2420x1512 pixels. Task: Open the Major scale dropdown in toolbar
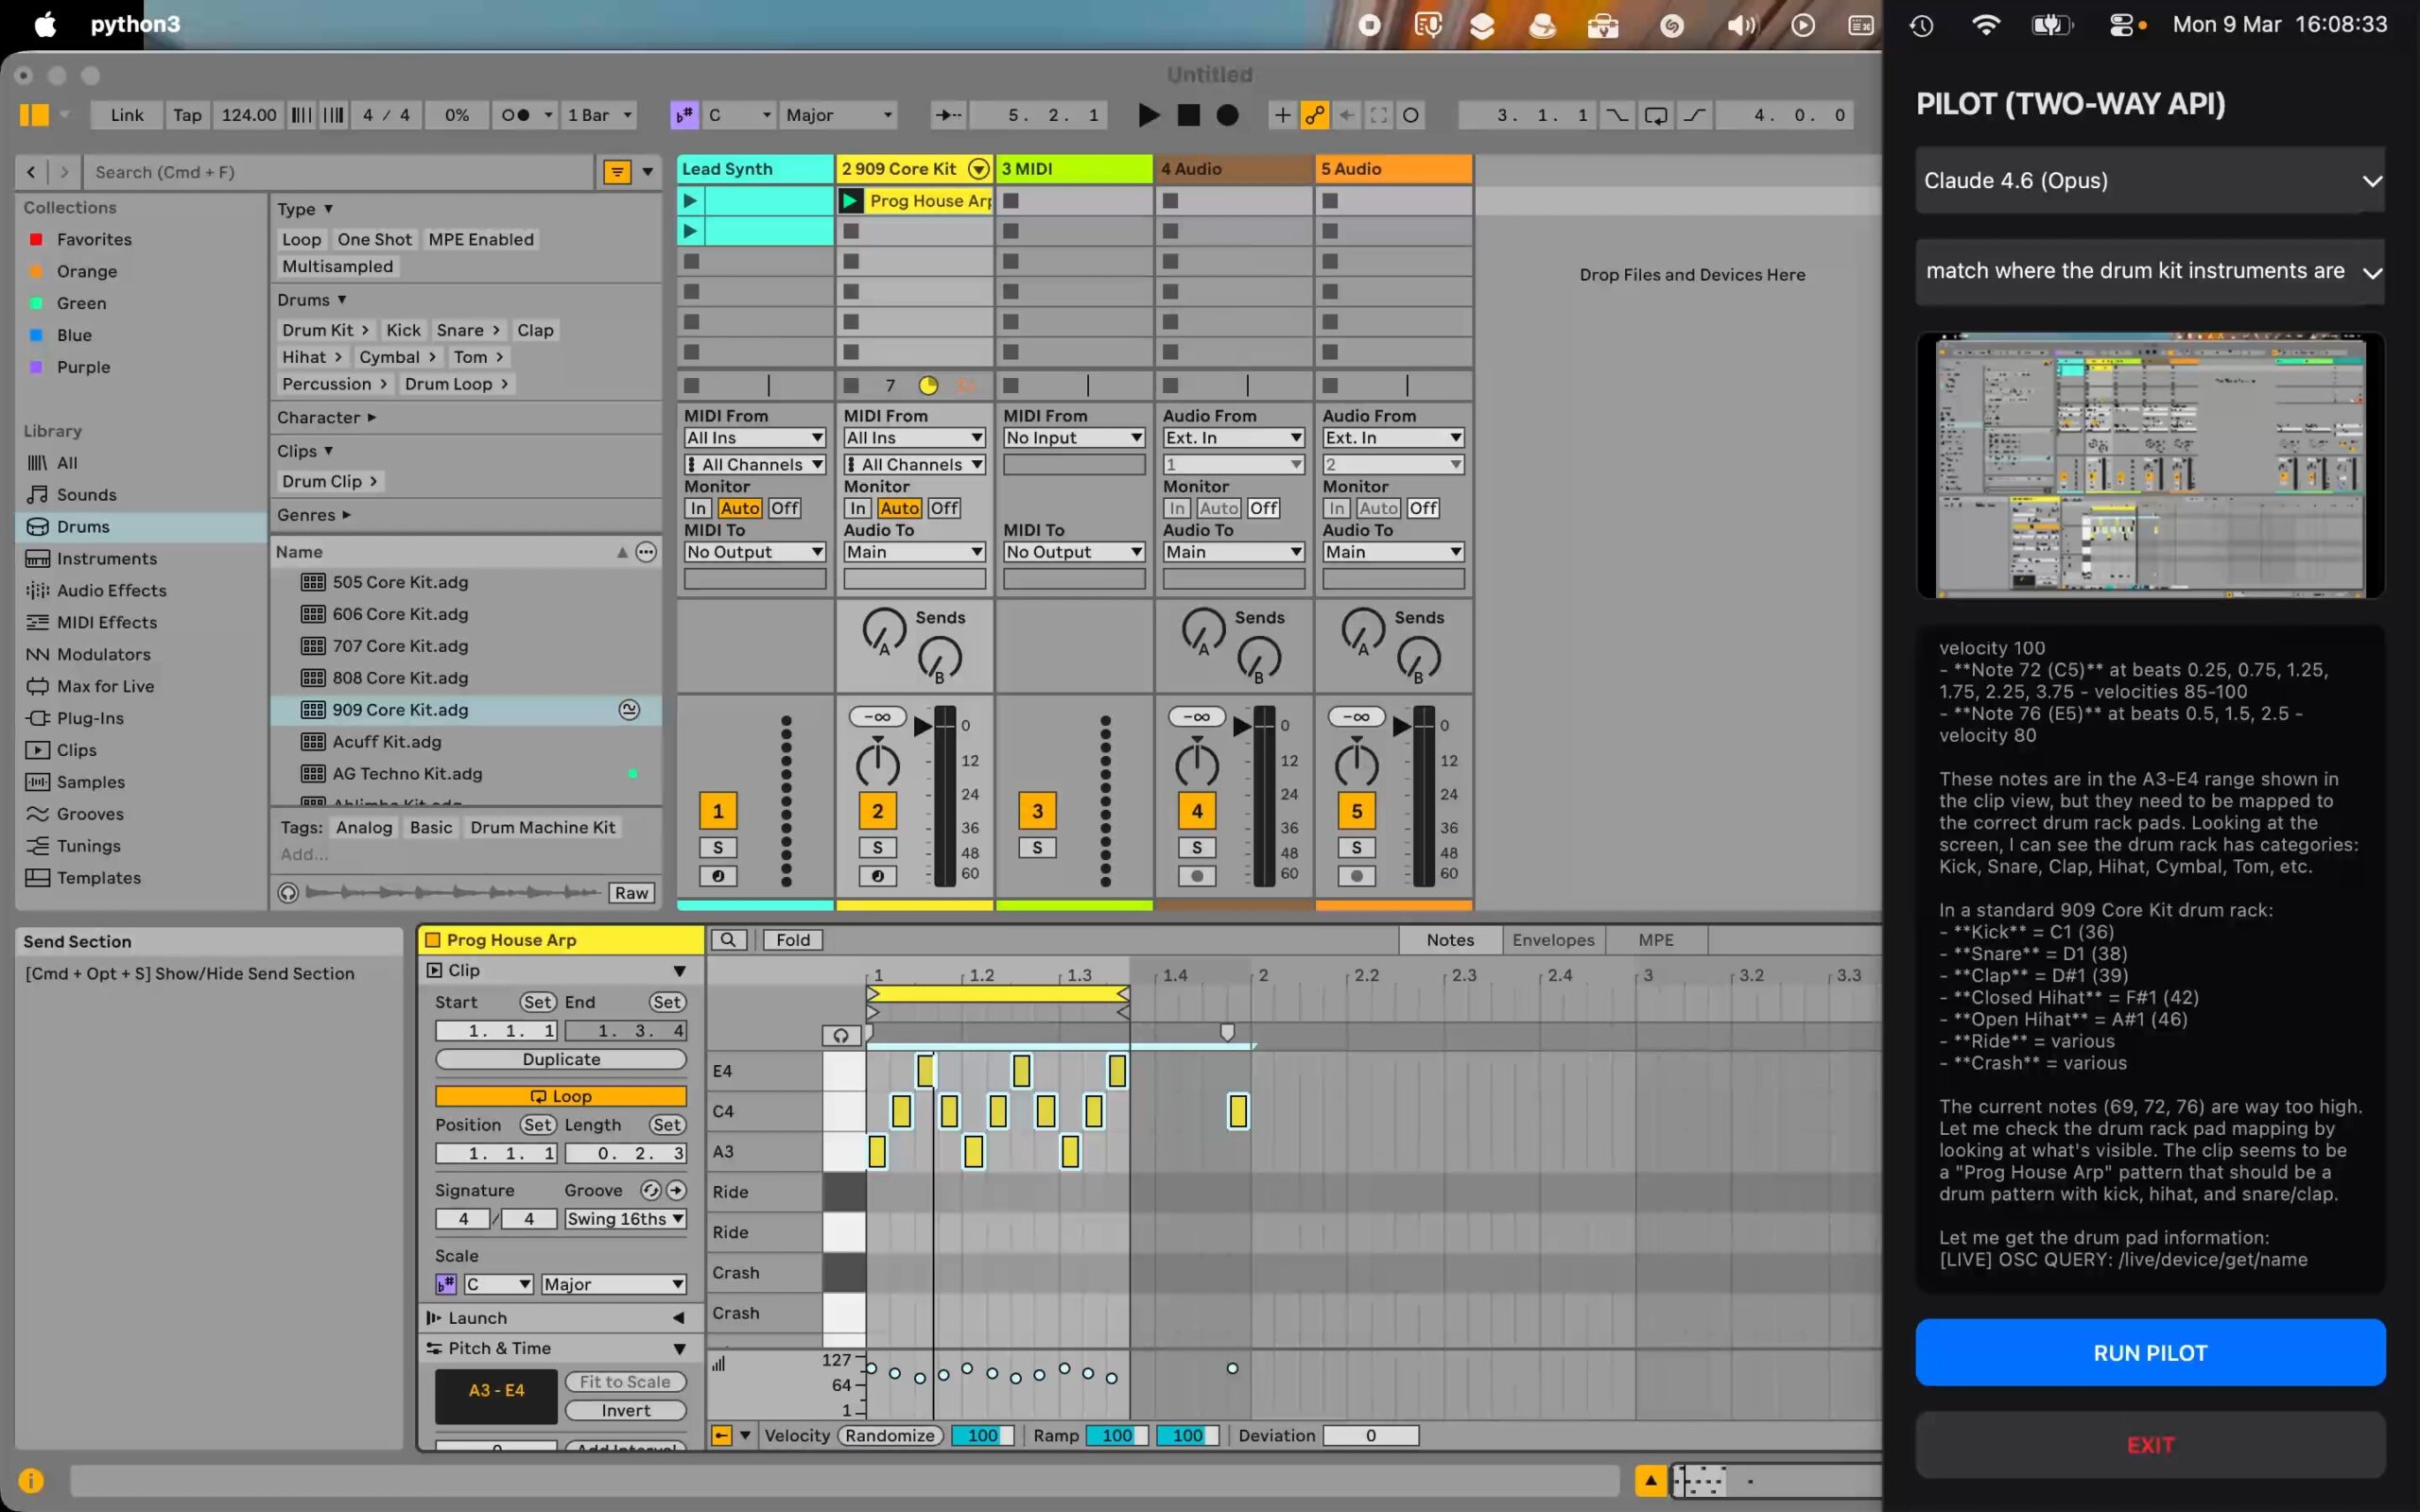coord(838,115)
